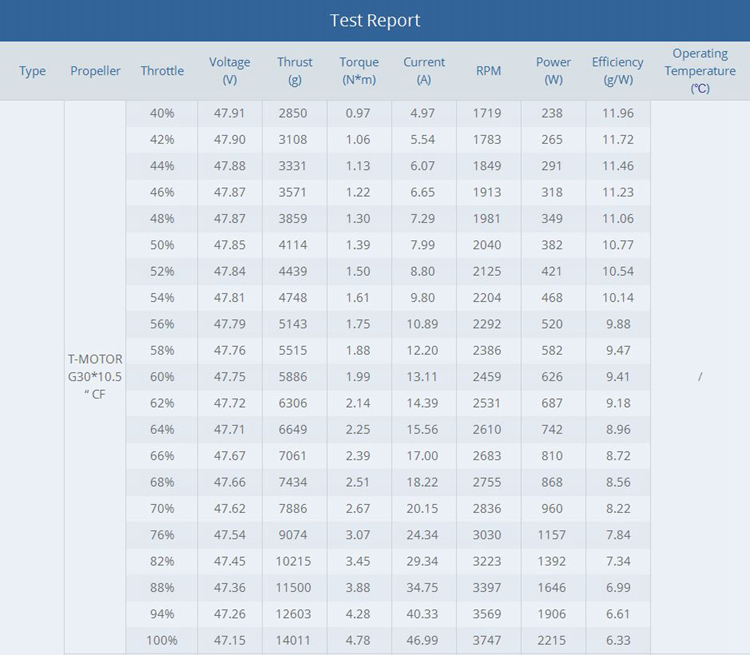750x655 pixels.
Task: Click the Current (A) column header
Action: pyautogui.click(x=424, y=71)
